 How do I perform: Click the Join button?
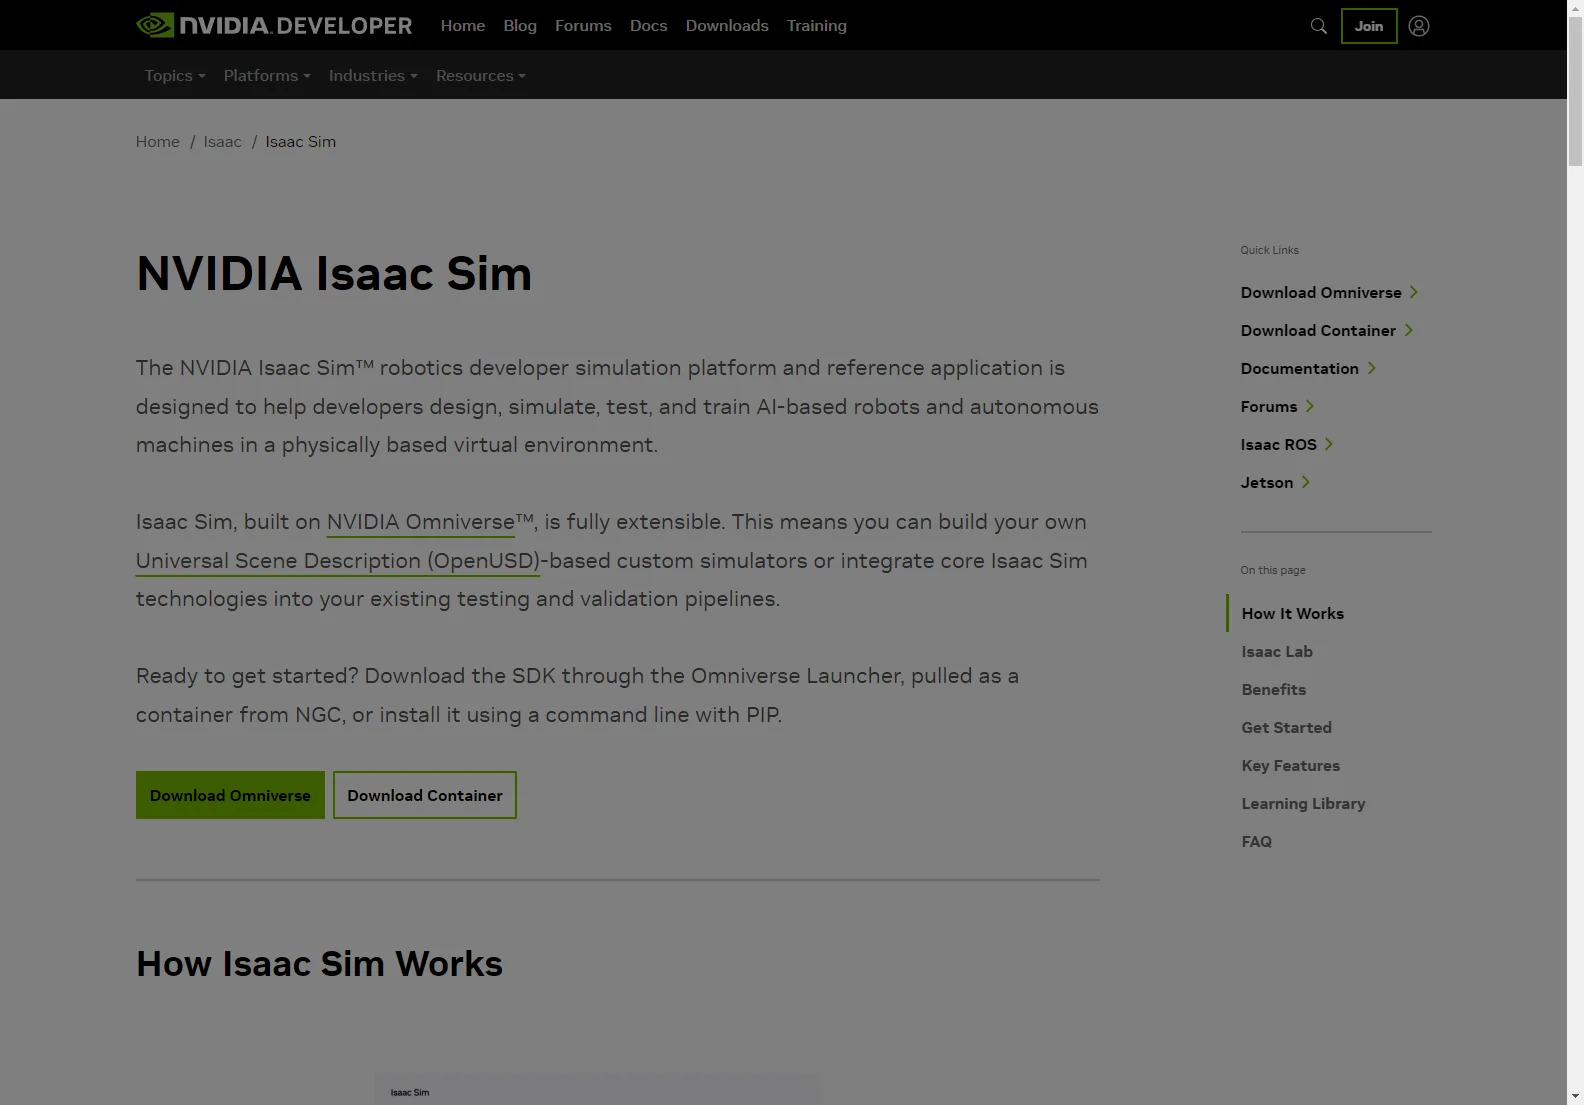(x=1369, y=26)
